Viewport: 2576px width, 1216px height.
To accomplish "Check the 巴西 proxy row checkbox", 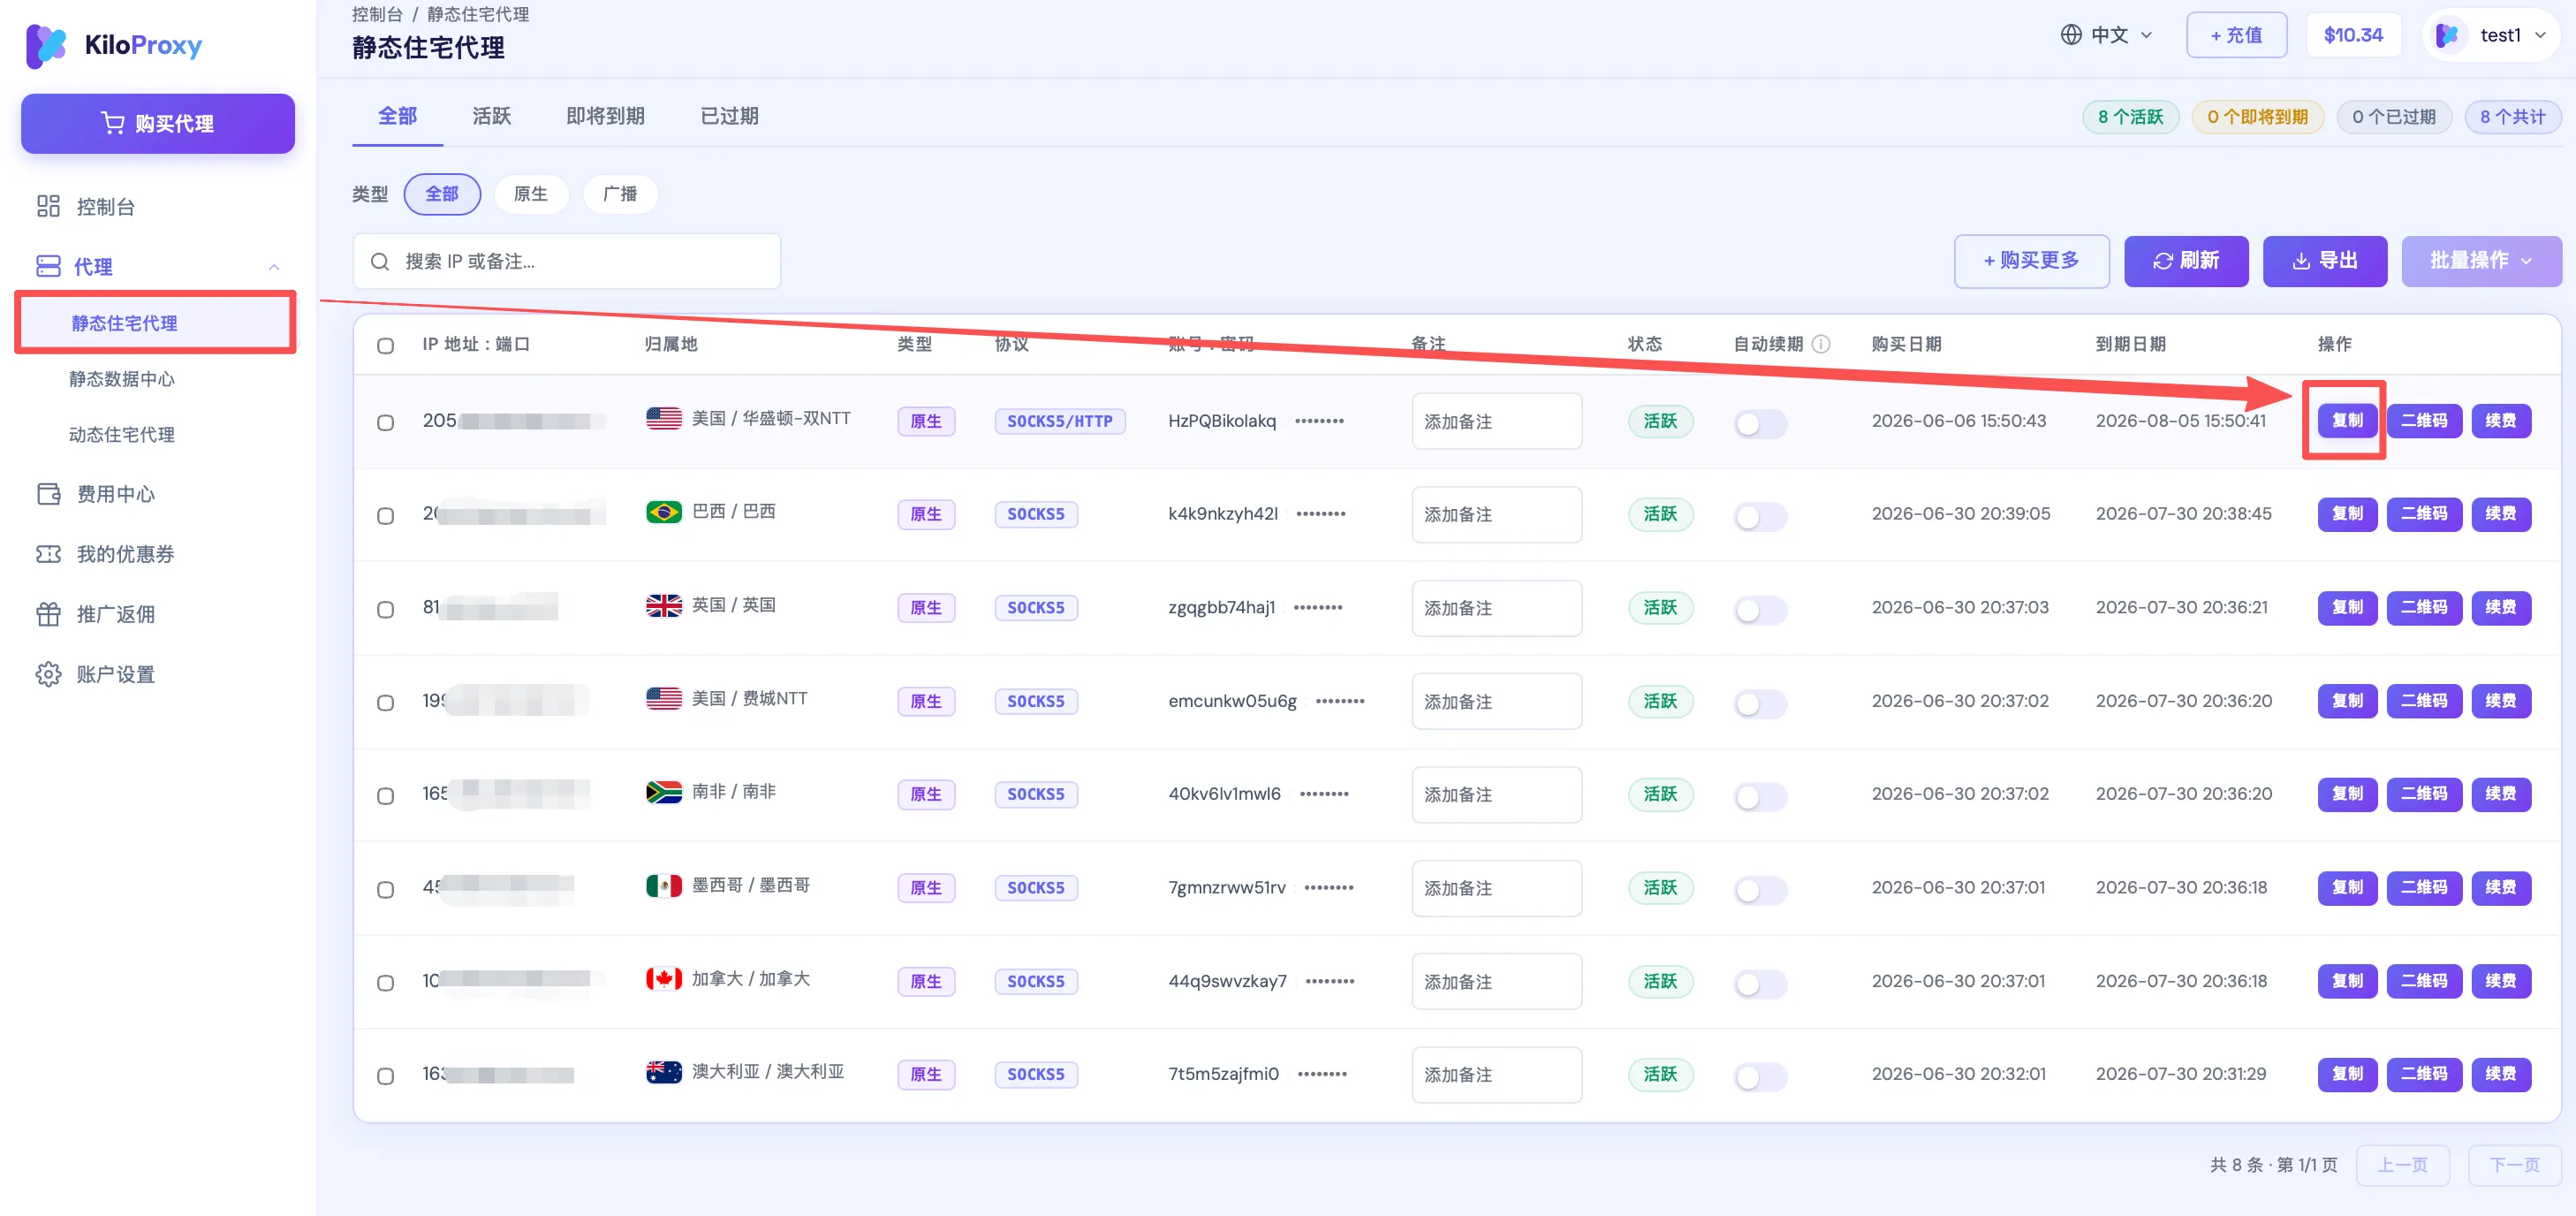I will (385, 516).
